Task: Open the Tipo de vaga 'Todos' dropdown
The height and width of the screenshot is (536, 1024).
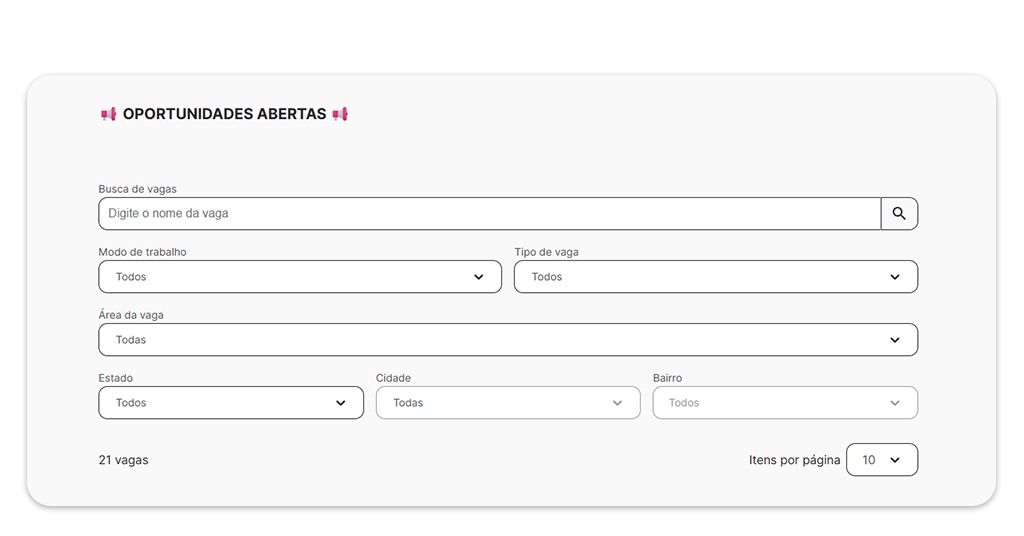Action: 700,277
